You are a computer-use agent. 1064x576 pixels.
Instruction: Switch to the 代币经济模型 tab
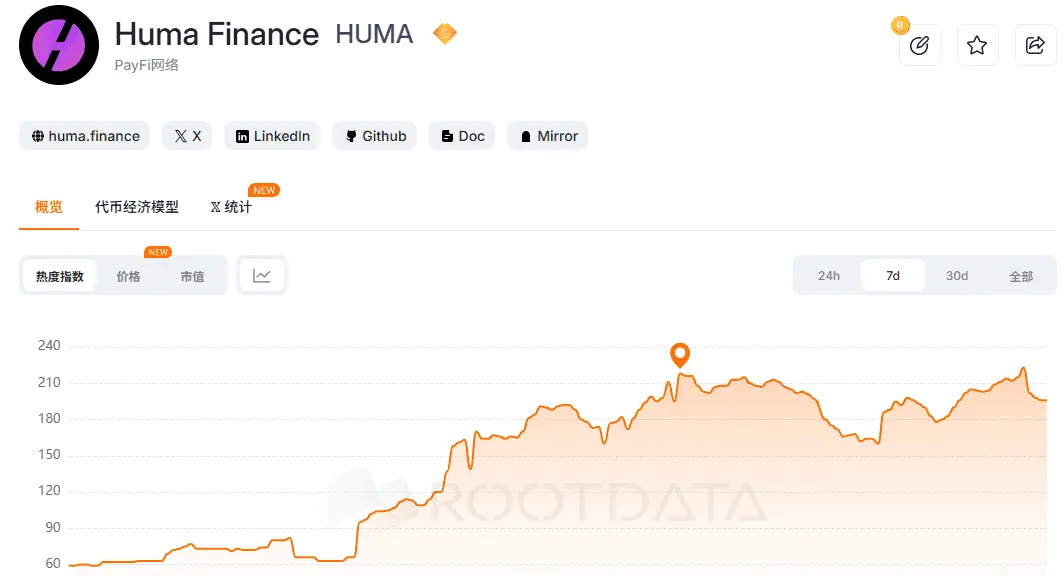click(136, 207)
